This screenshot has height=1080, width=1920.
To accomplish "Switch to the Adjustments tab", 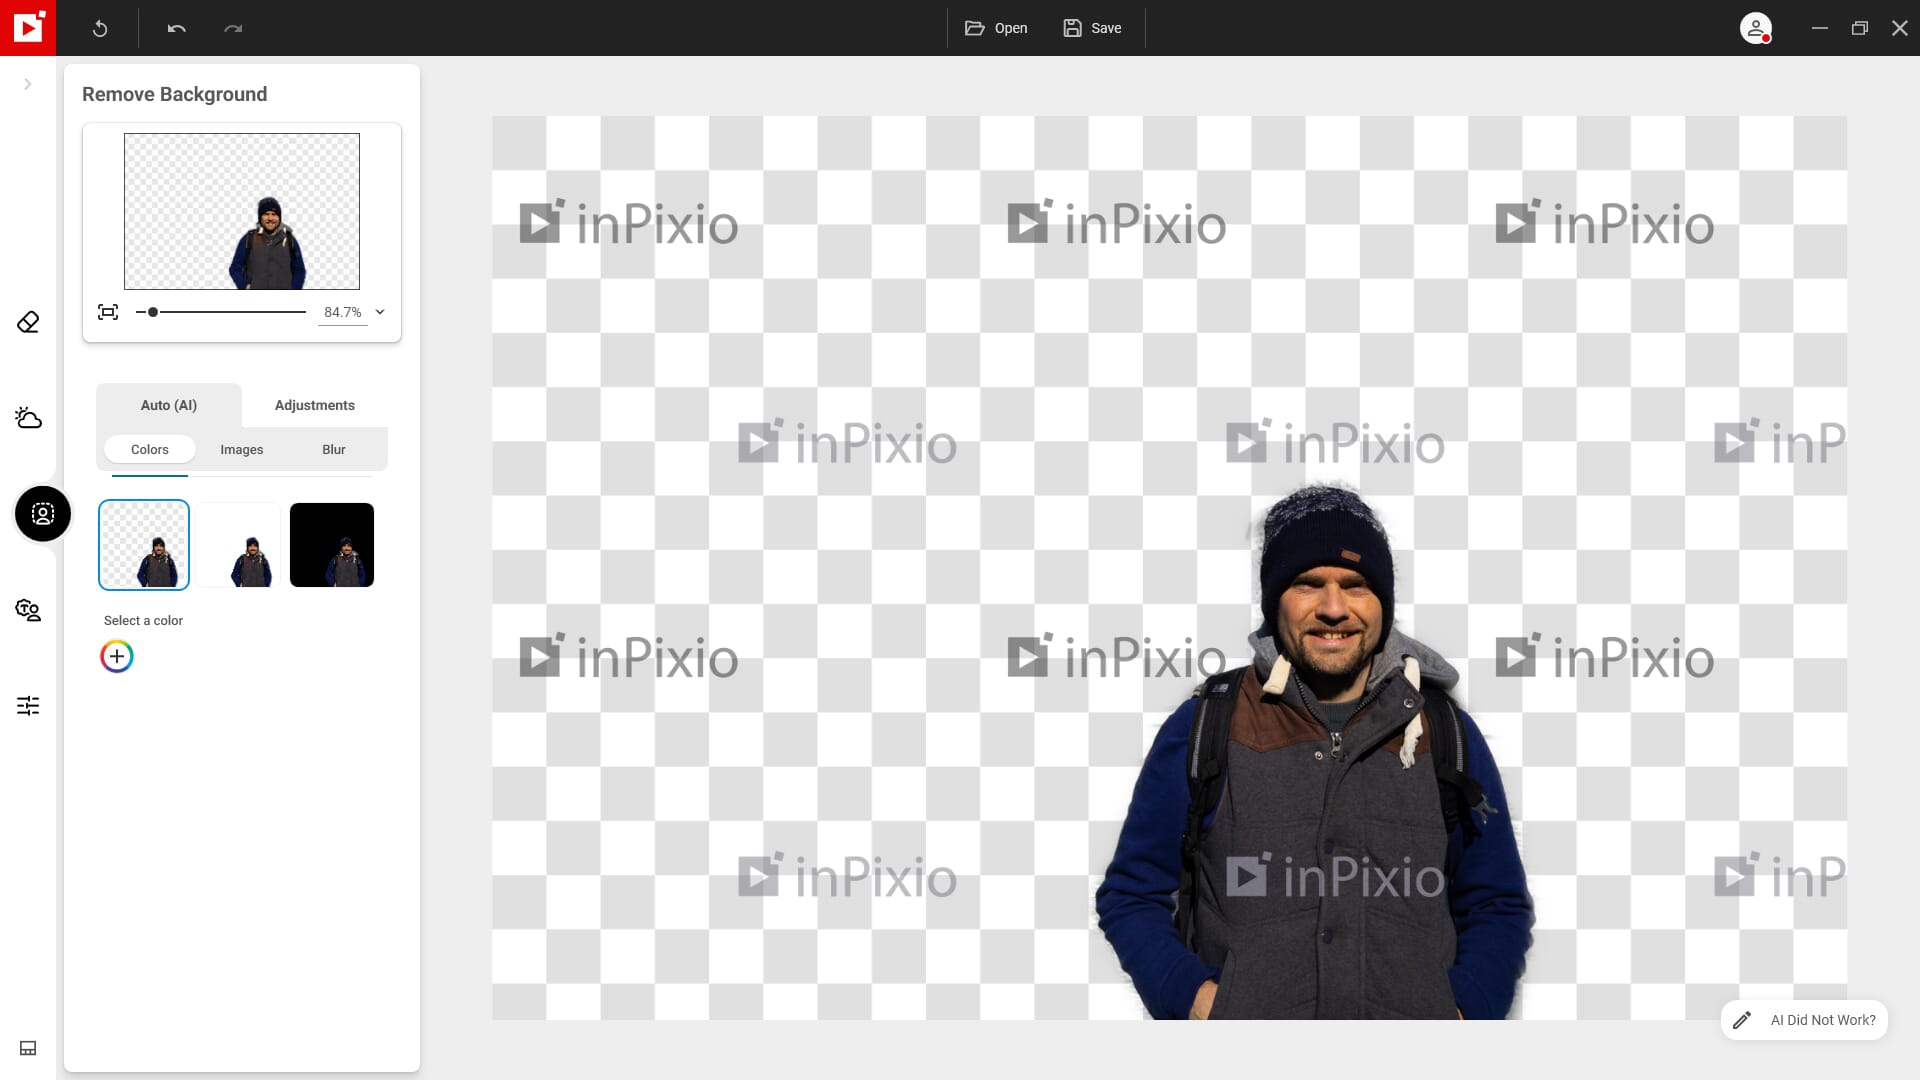I will (x=314, y=405).
